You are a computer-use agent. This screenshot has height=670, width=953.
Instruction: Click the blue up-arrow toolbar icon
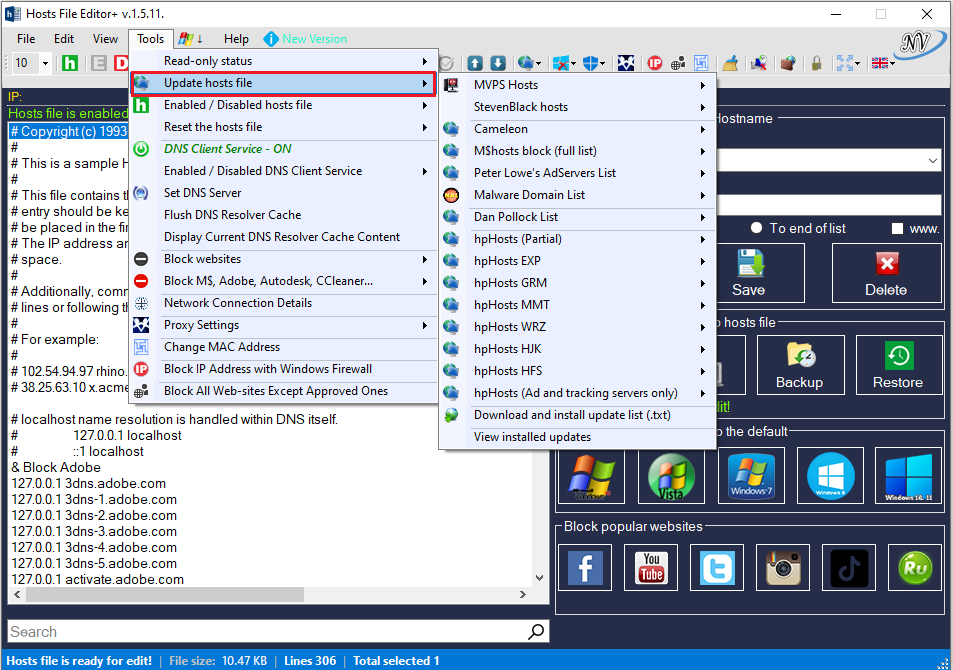(x=475, y=63)
